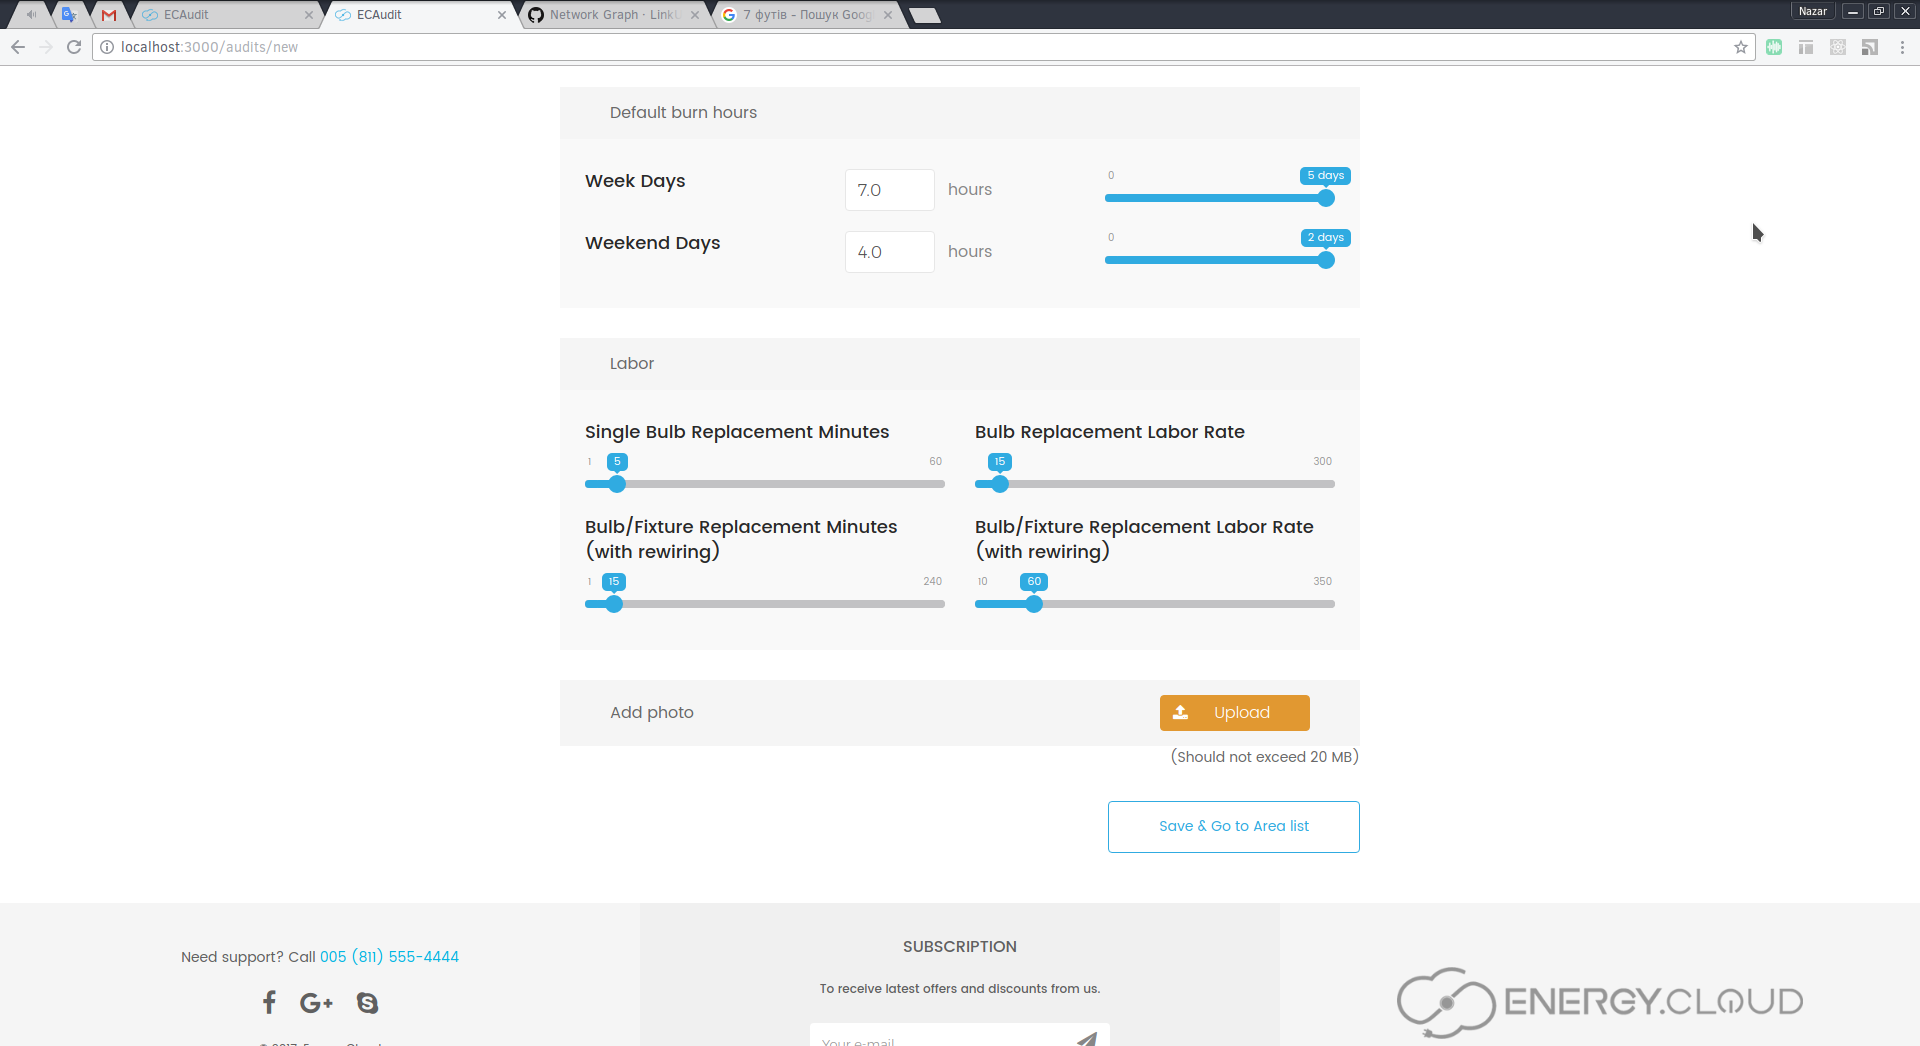Open the Google Plus icon in footer
1920x1046 pixels.
[x=316, y=1002]
